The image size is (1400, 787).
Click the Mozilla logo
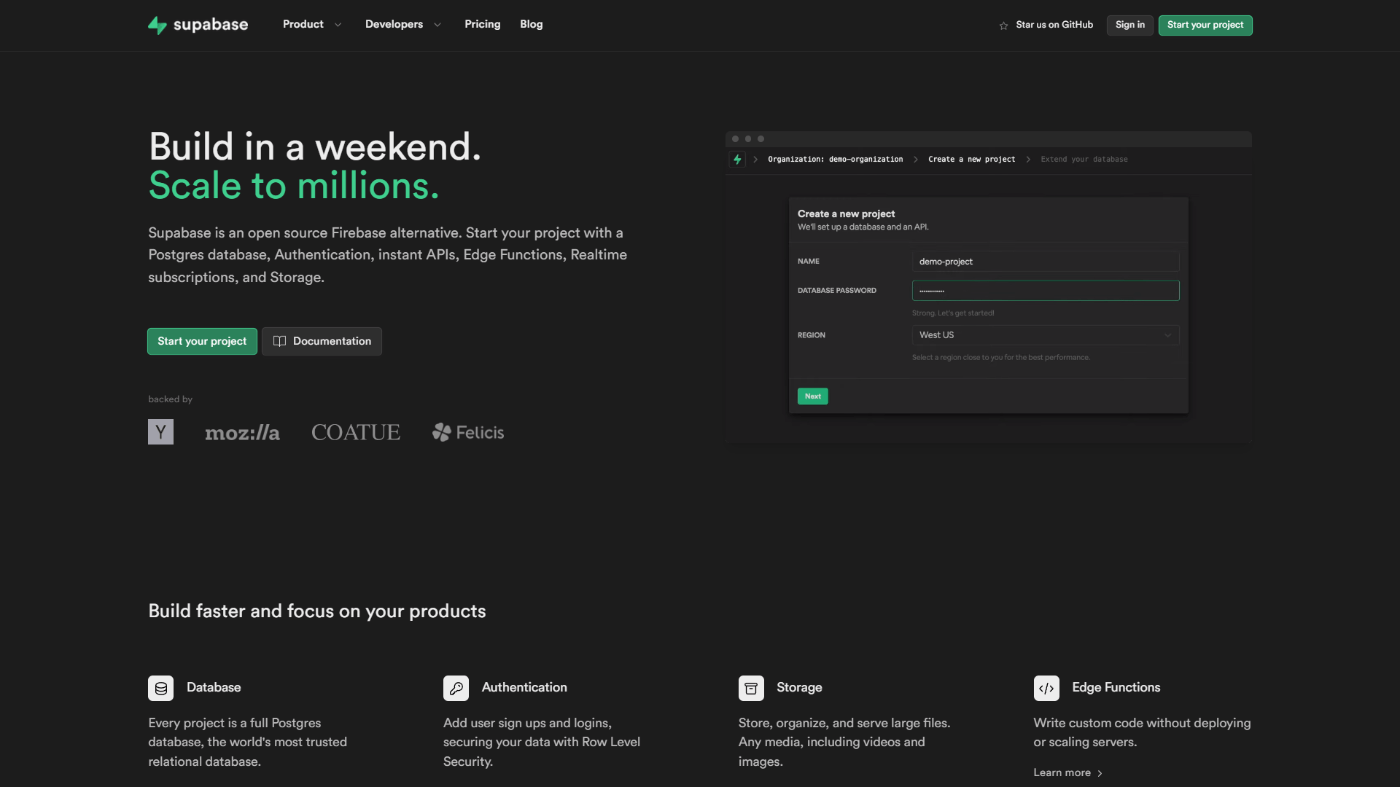[x=242, y=433]
